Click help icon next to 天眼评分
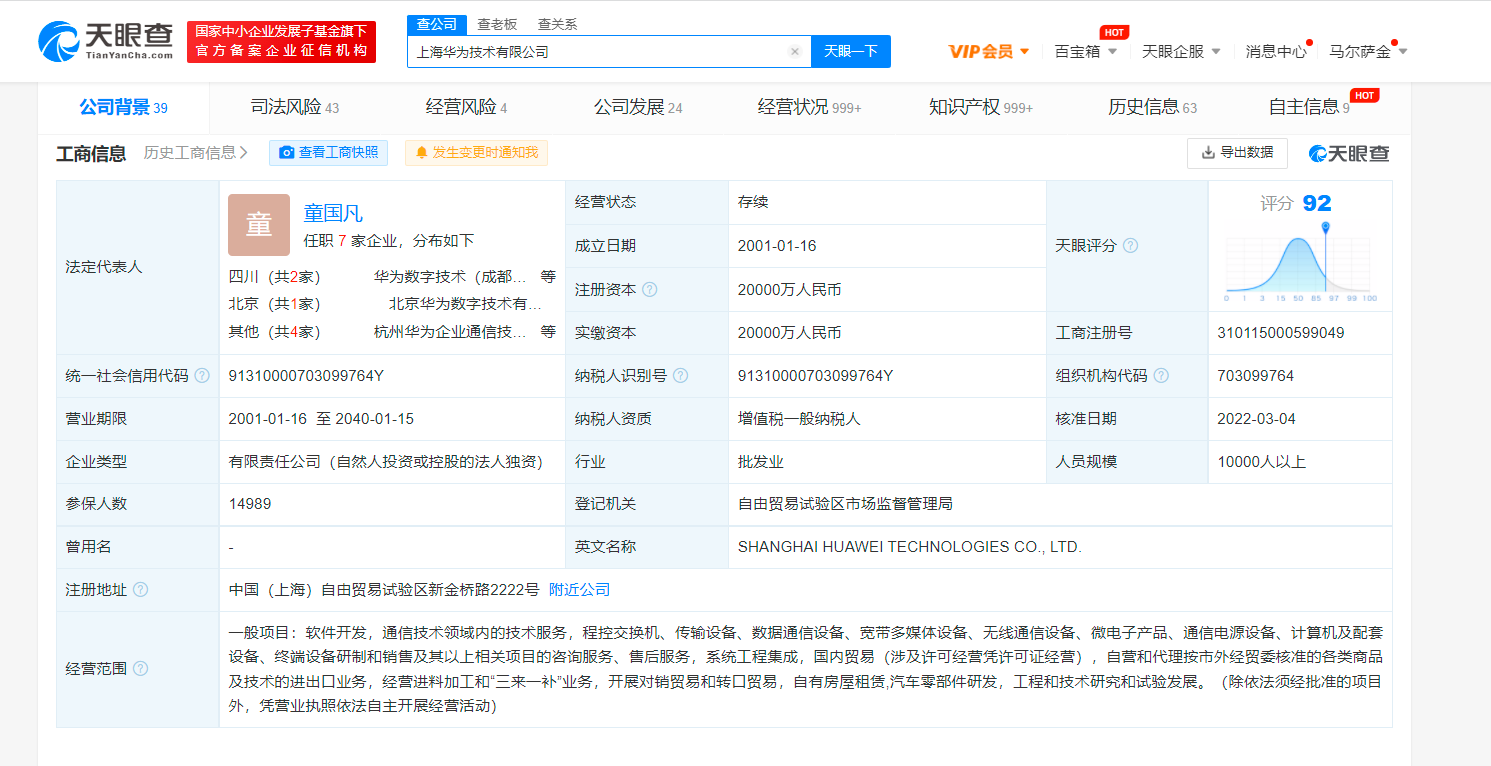Image resolution: width=1491 pixels, height=766 pixels. [x=1130, y=245]
